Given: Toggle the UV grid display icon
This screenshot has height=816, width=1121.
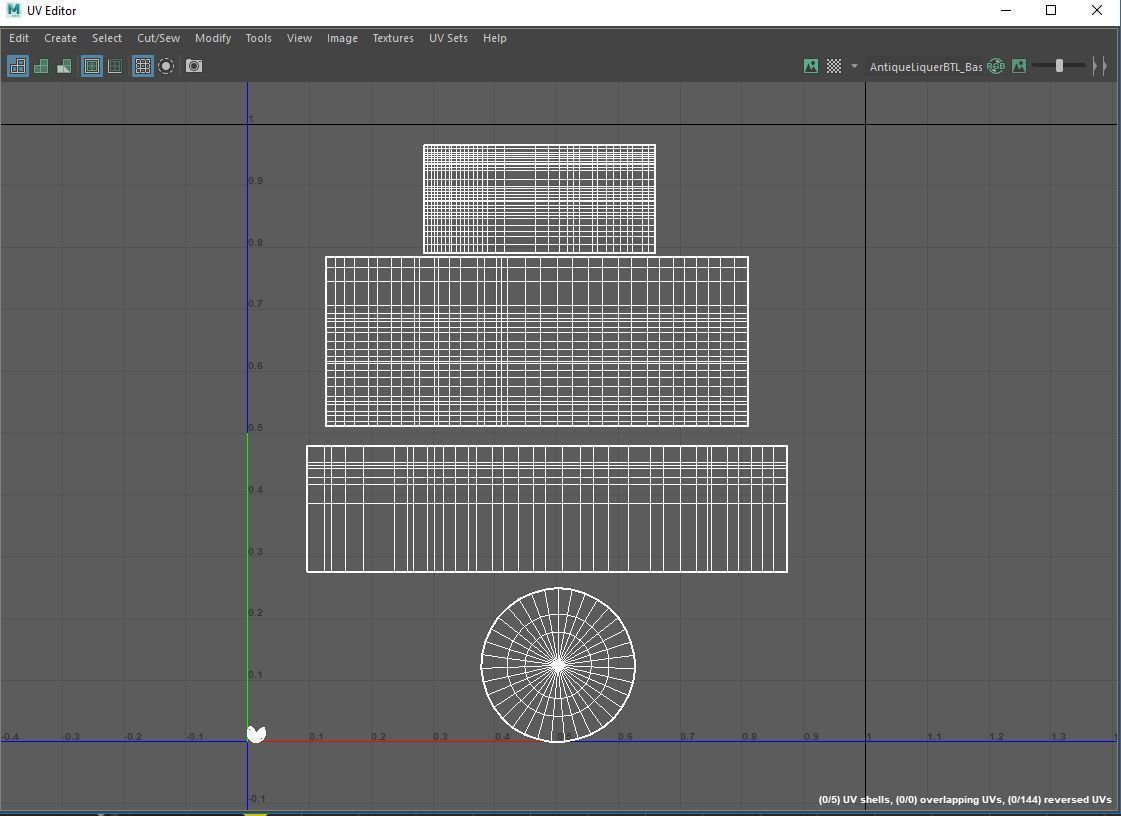Looking at the screenshot, I should click(x=142, y=67).
